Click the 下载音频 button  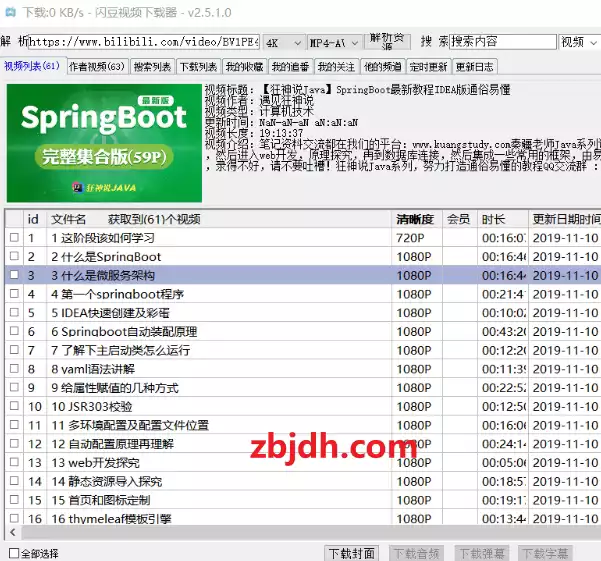[417, 553]
